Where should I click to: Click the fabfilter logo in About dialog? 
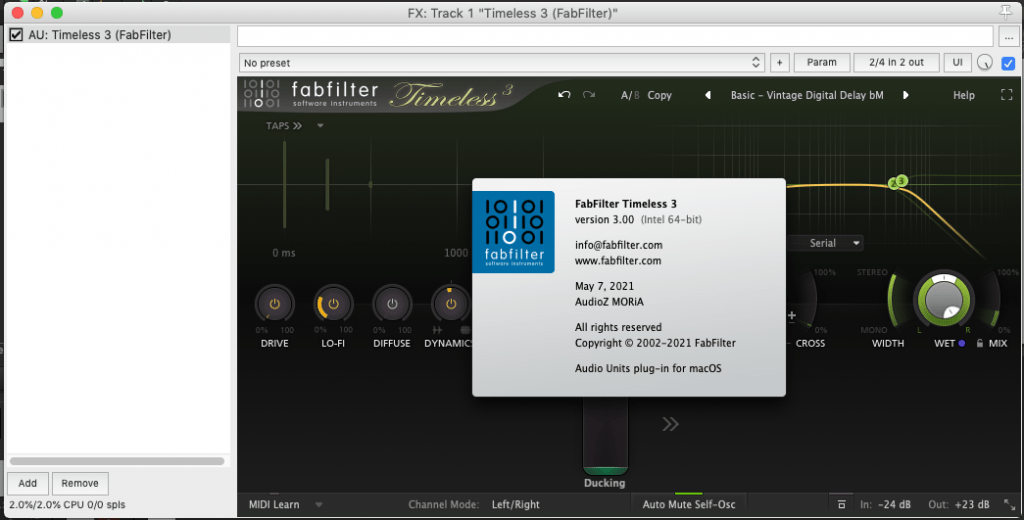pos(513,232)
